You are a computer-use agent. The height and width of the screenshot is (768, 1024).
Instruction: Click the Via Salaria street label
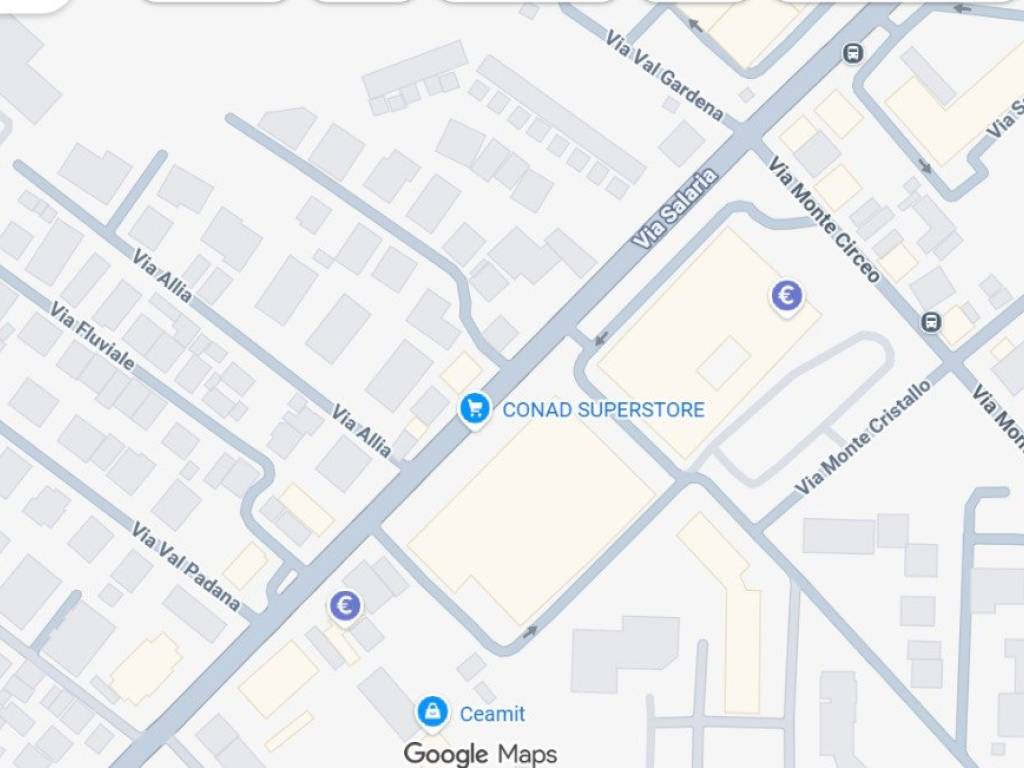(x=676, y=208)
